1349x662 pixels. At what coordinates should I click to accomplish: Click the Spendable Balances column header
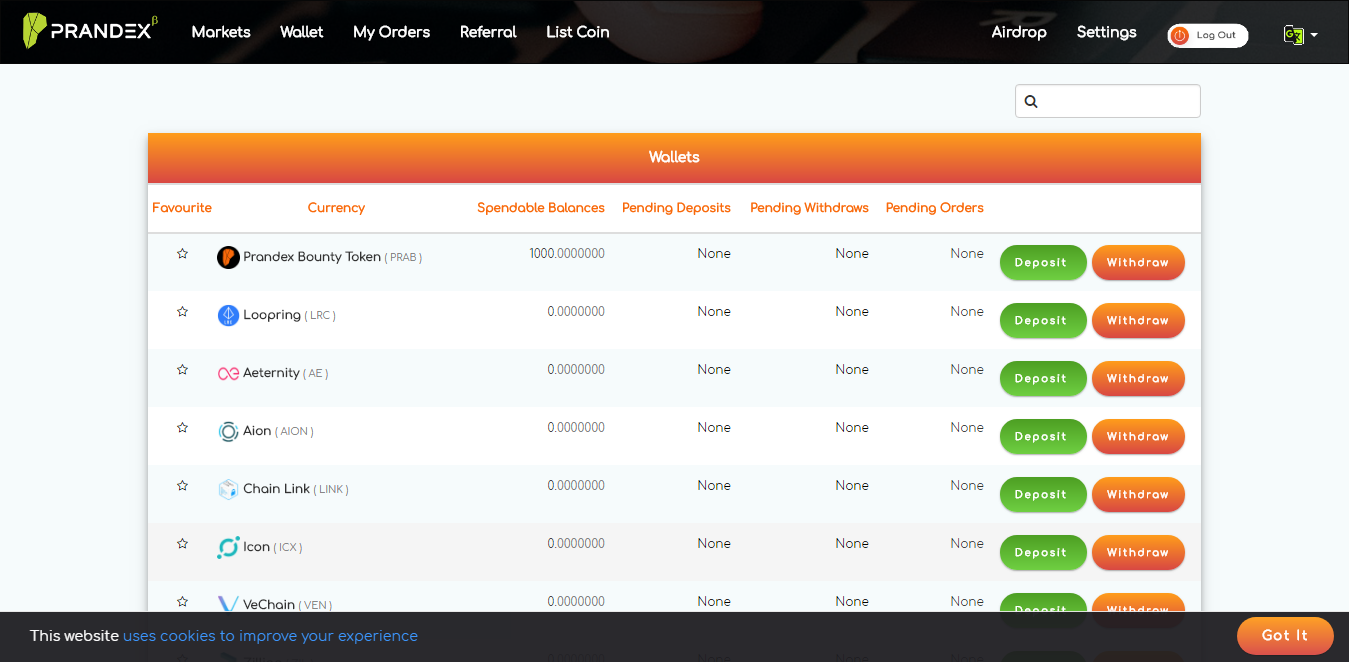click(541, 208)
